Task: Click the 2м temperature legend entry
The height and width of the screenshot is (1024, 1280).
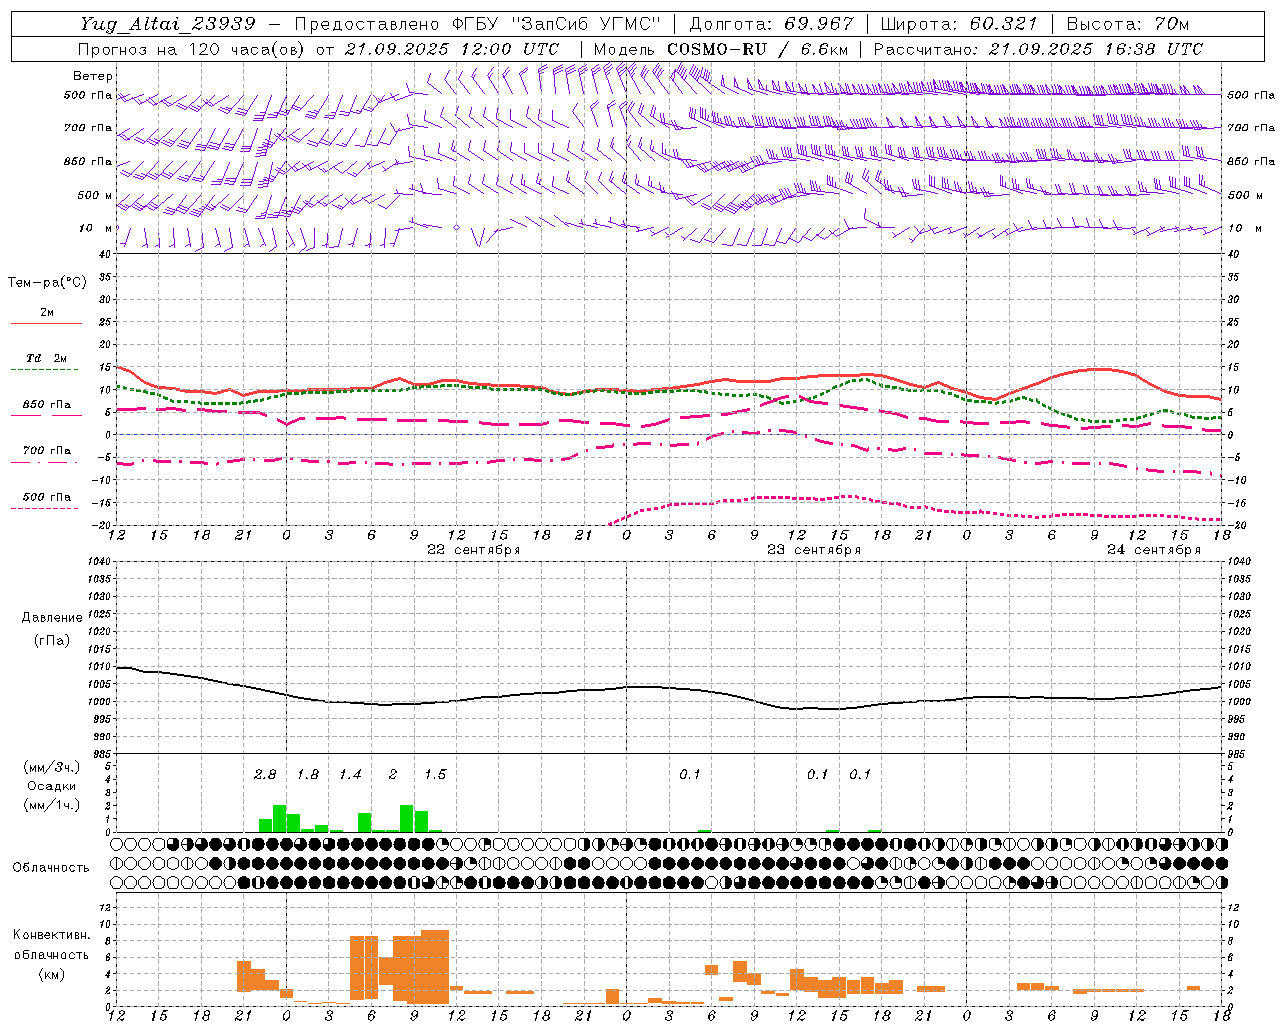Action: (x=46, y=313)
